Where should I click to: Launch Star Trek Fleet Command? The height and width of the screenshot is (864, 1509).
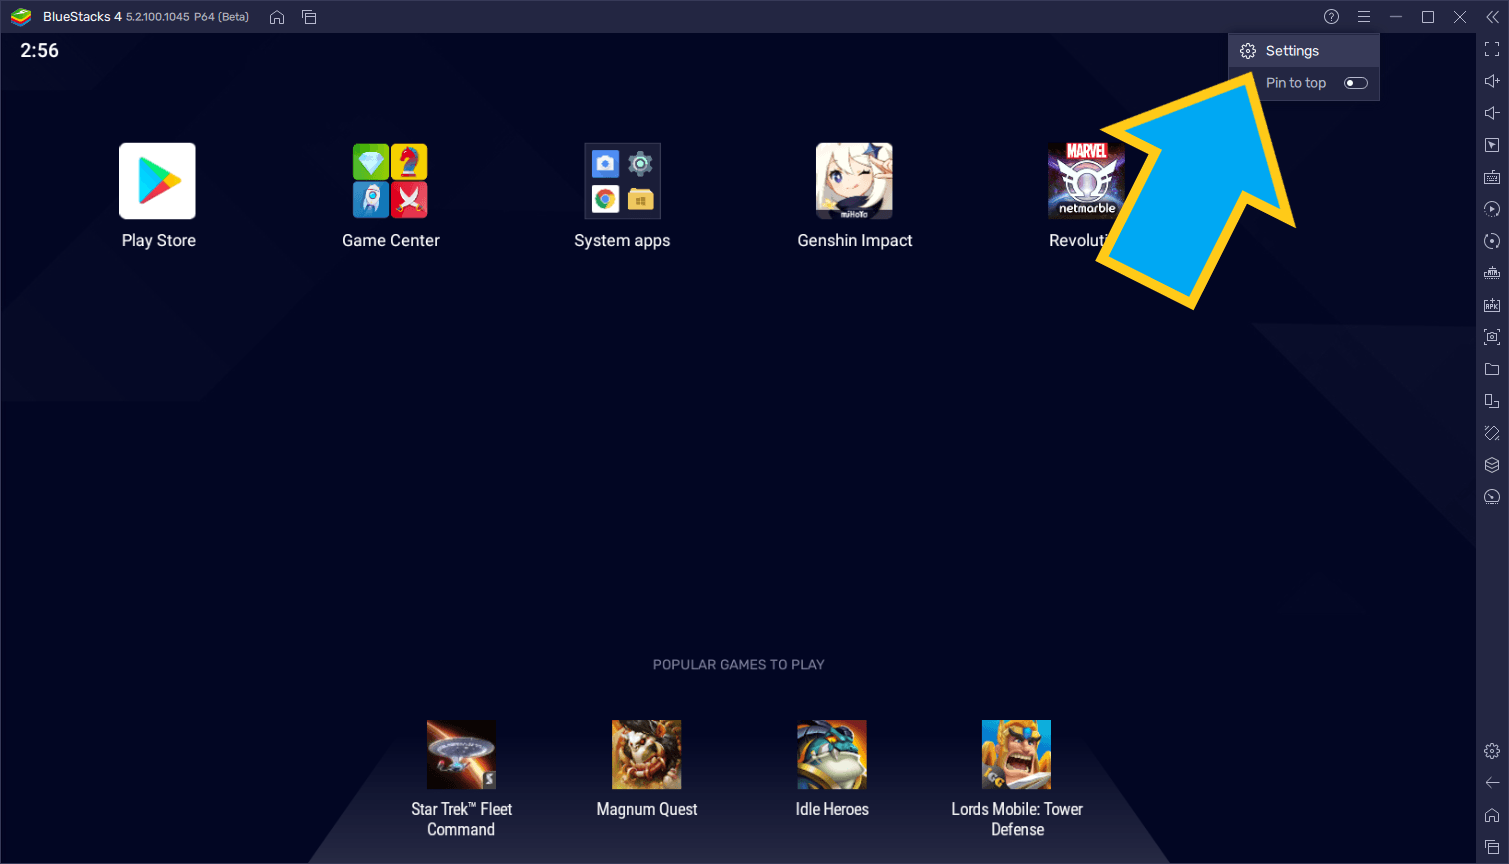(461, 755)
